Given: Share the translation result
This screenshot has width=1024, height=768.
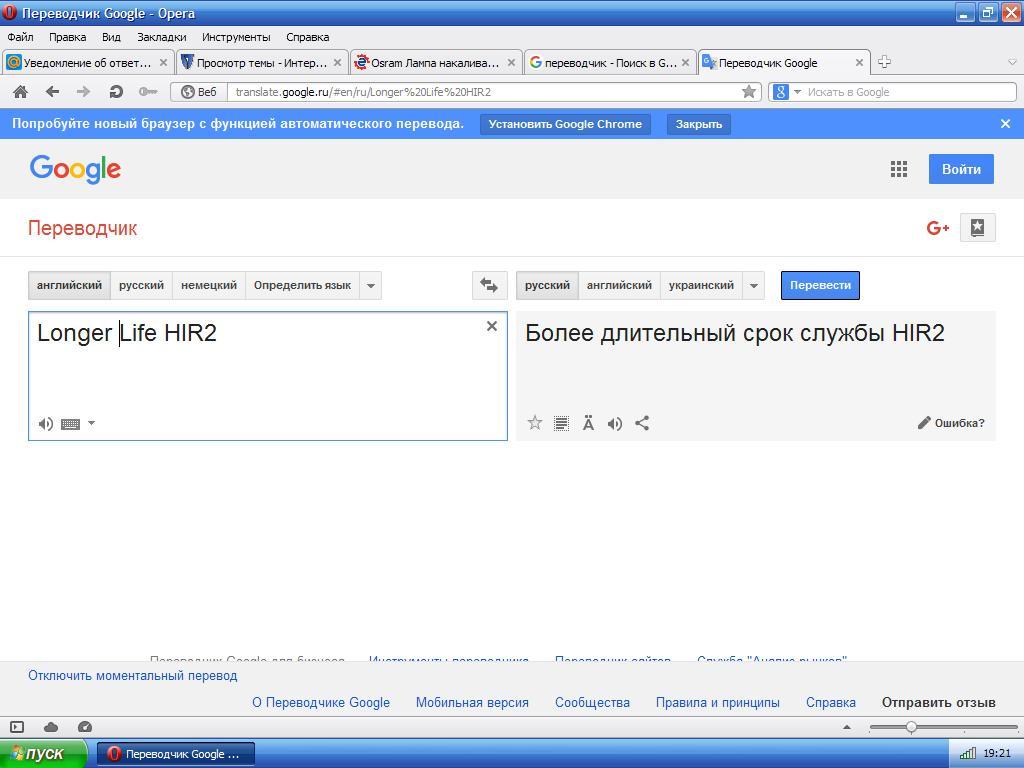Looking at the screenshot, I should coord(642,423).
